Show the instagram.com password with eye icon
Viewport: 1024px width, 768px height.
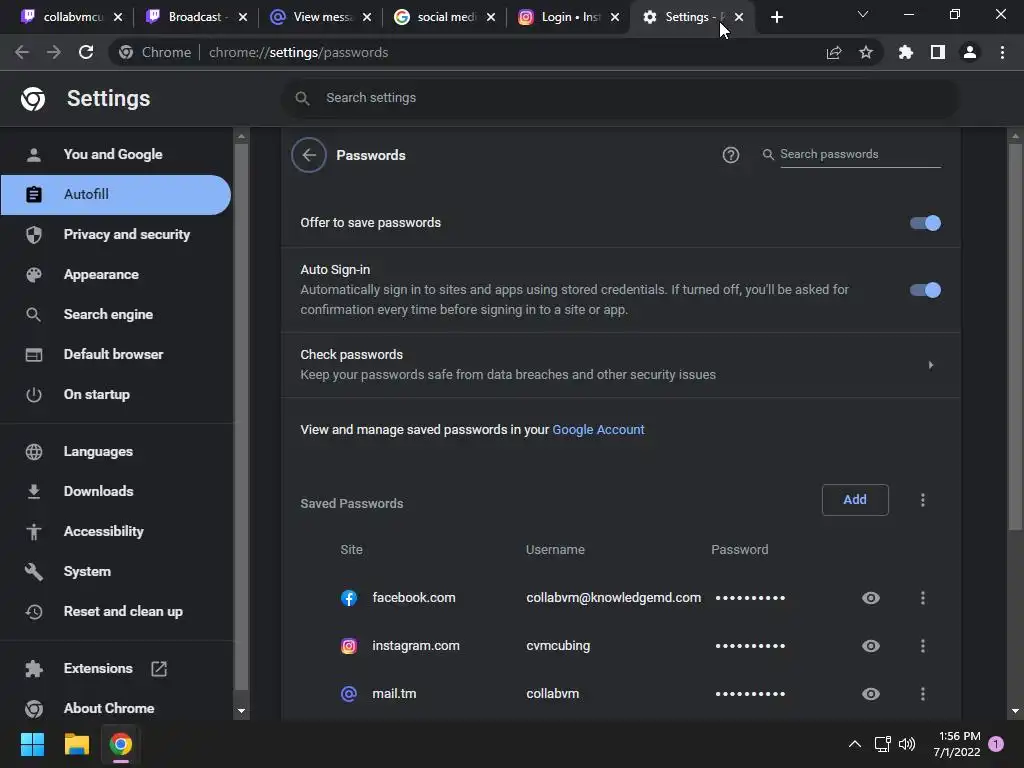871,646
